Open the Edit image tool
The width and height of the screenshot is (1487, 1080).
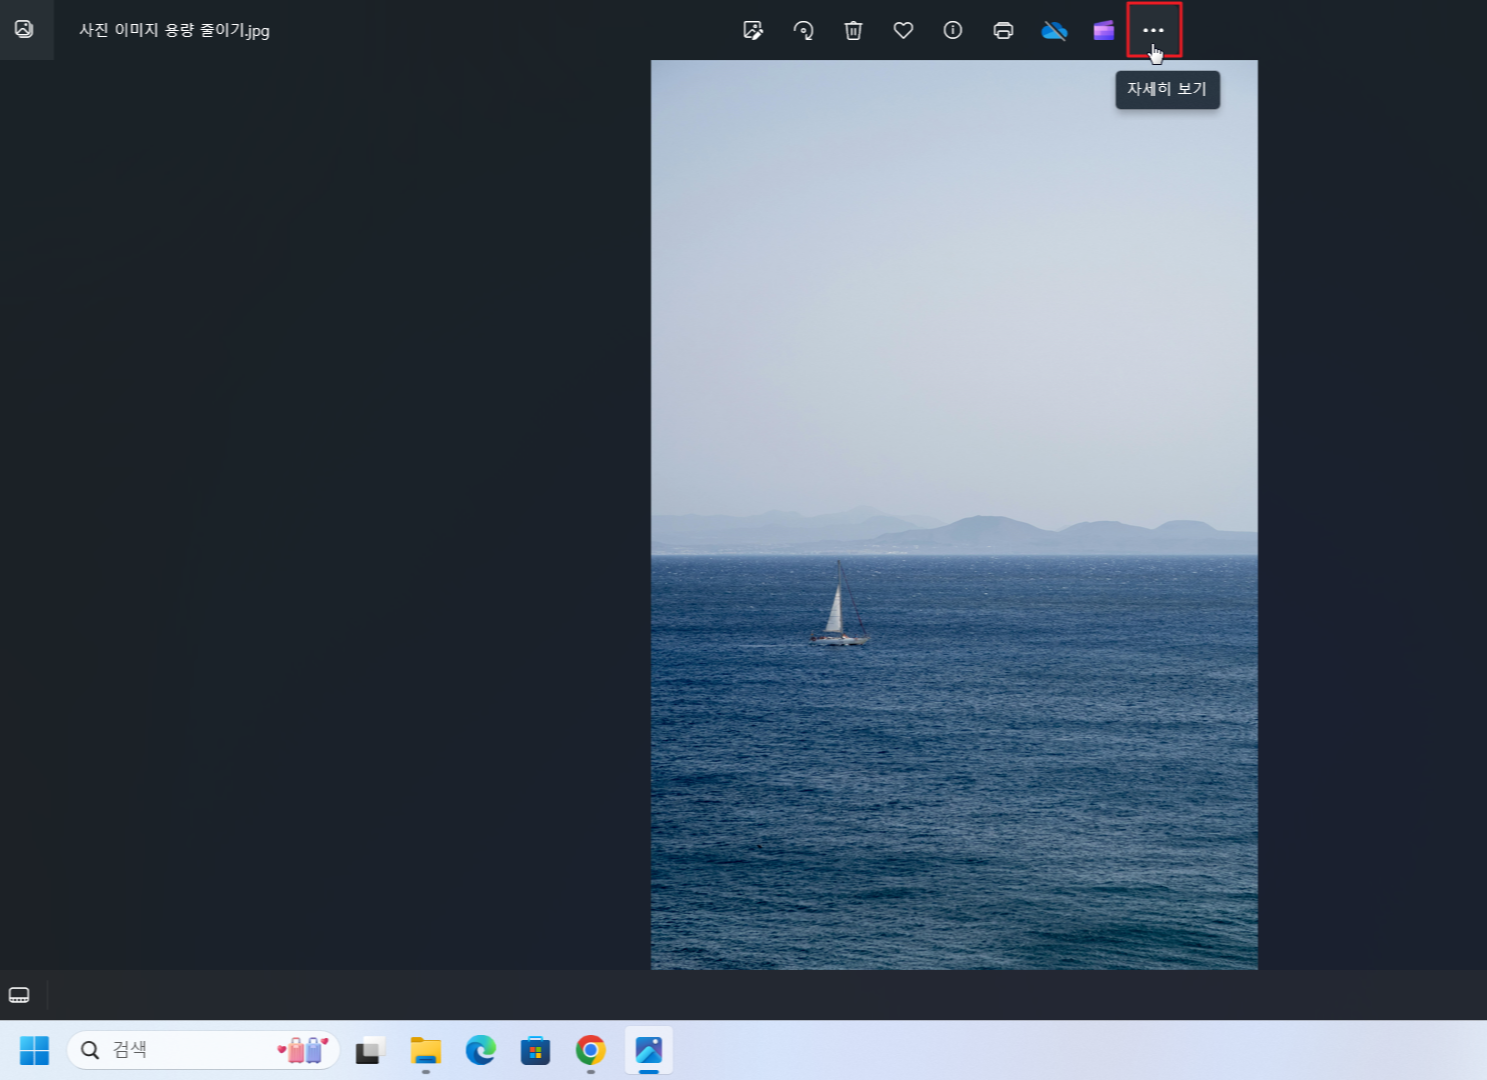coord(753,30)
